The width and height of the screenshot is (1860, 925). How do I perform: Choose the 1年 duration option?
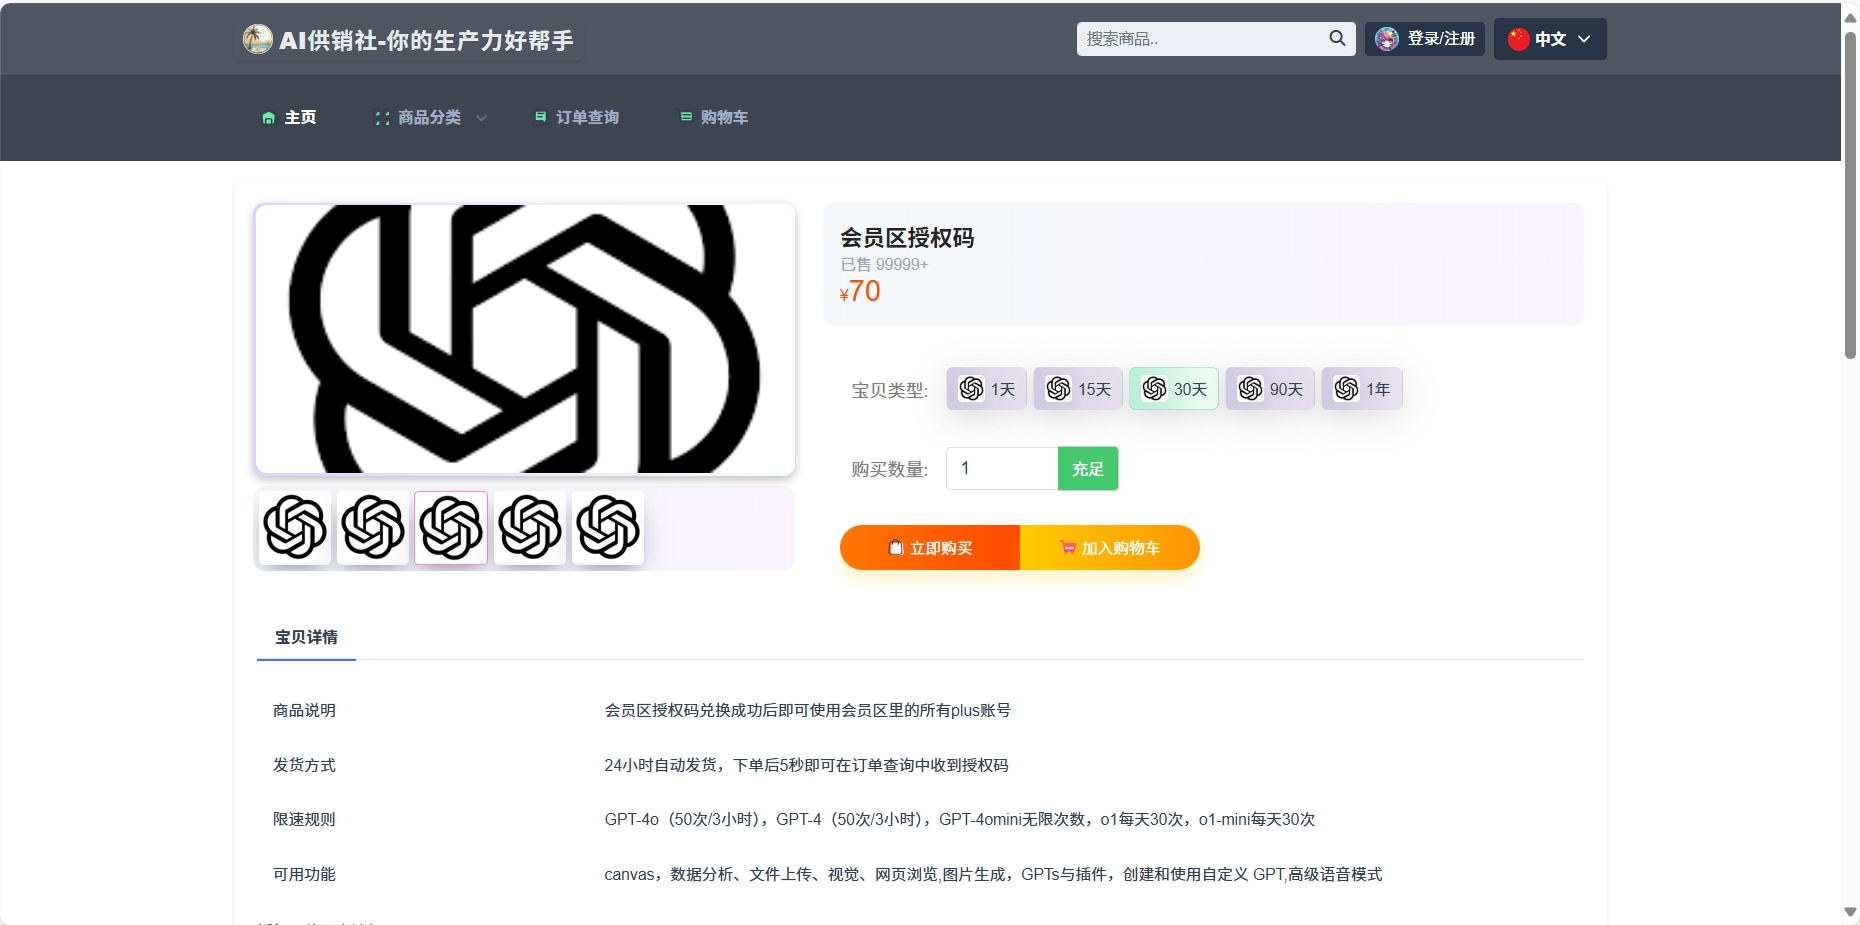(1362, 389)
